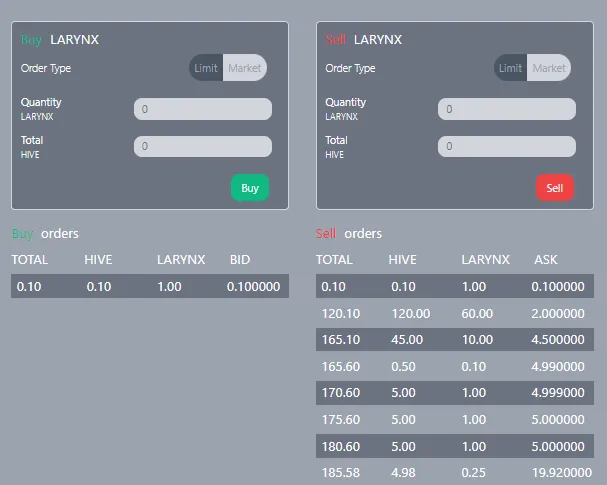Click the 4.98 HIVE cell in sell orders
The width and height of the screenshot is (607, 485).
[403, 473]
